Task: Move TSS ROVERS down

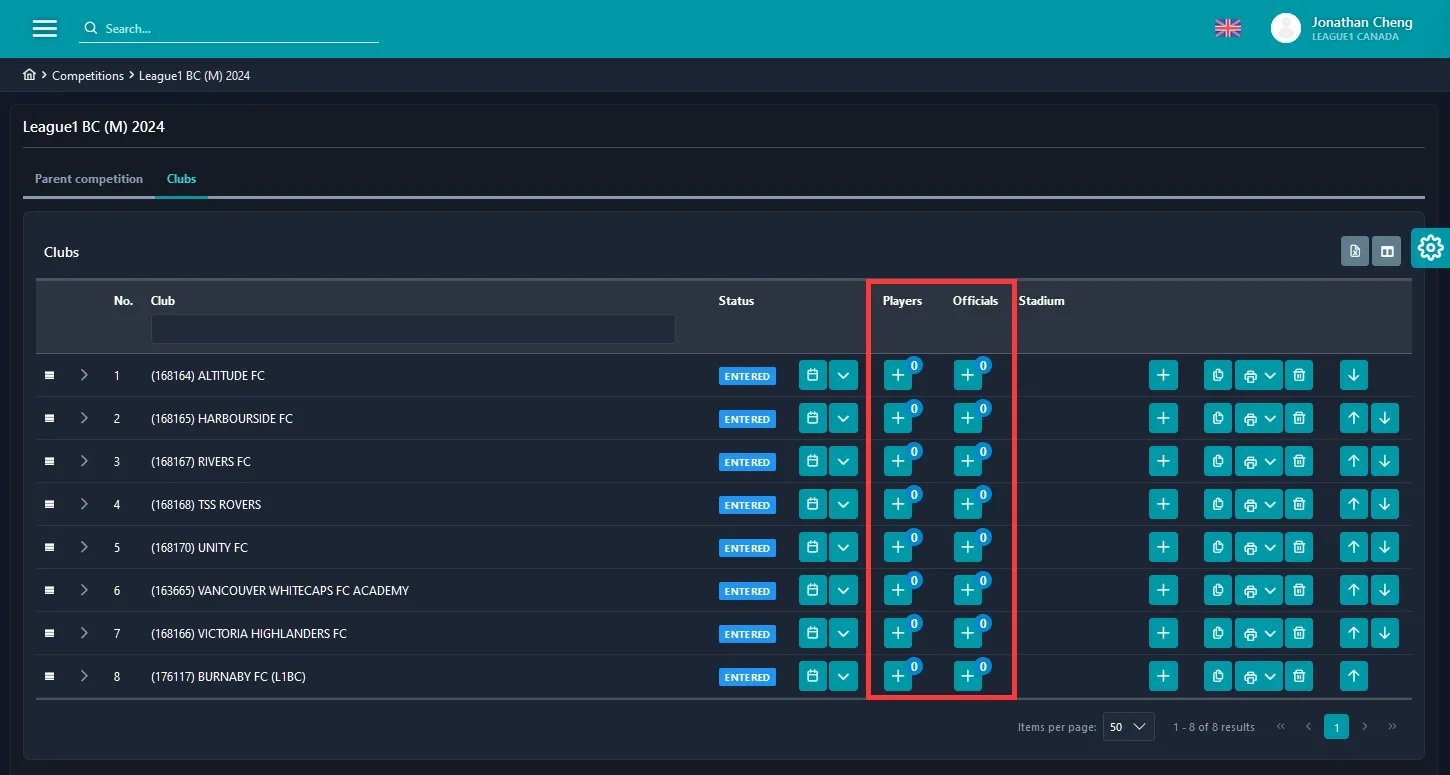Action: click(1385, 504)
